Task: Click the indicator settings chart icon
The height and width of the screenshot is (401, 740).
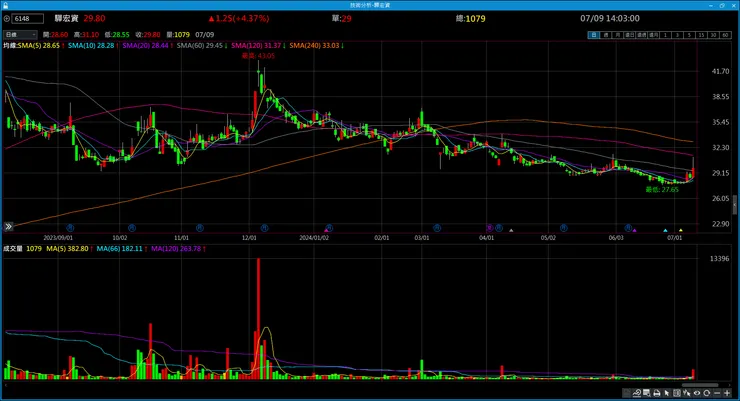Action: [637, 393]
